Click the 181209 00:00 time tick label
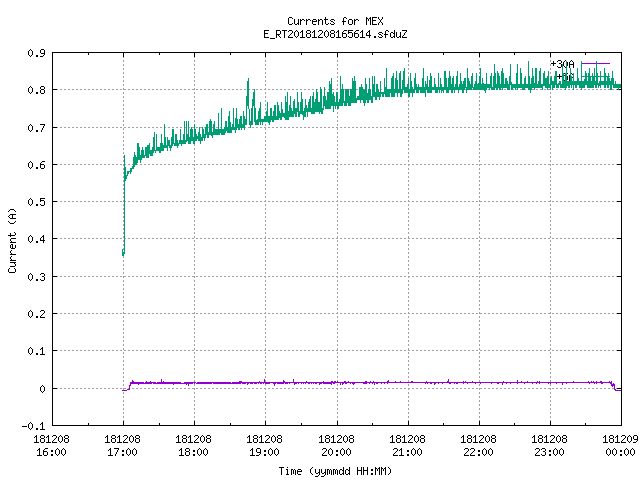The width and height of the screenshot is (640, 480). point(620,446)
